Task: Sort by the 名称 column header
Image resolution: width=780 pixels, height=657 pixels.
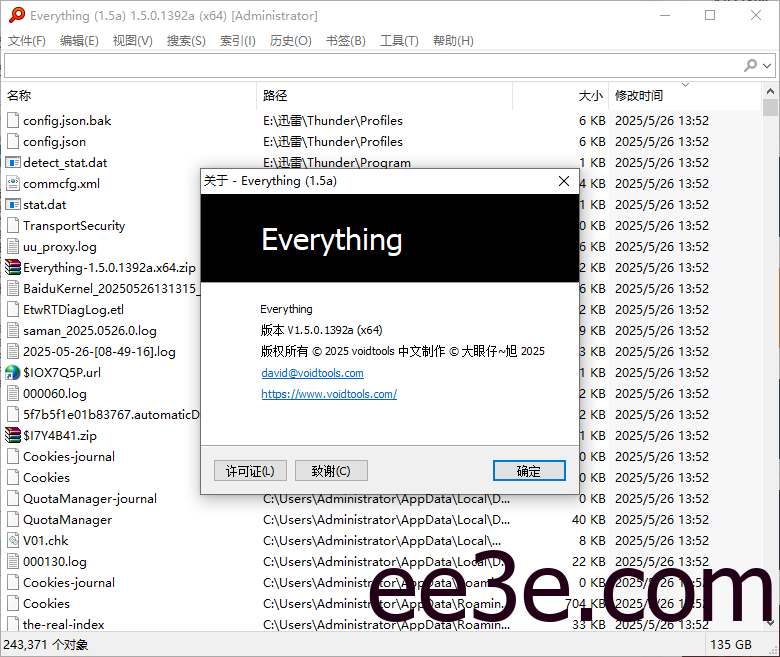Action: tap(129, 95)
